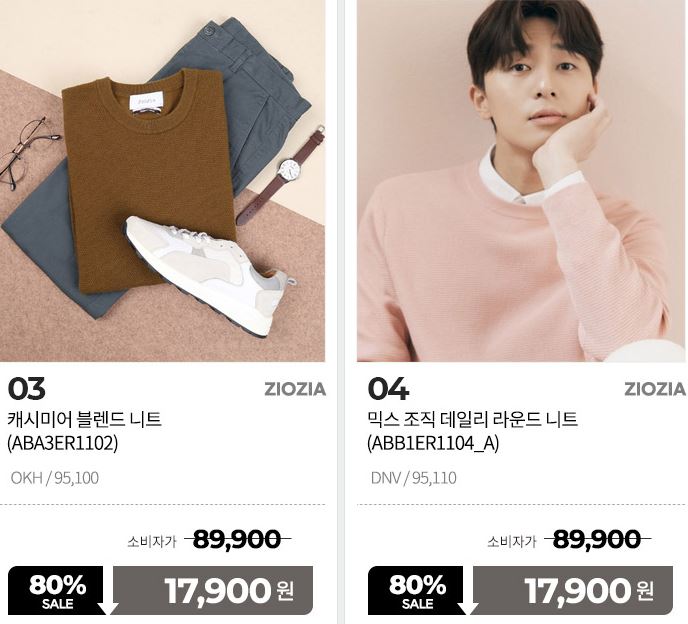Click the 80% SALE badge on item 03
688x624 pixels.
57,591
